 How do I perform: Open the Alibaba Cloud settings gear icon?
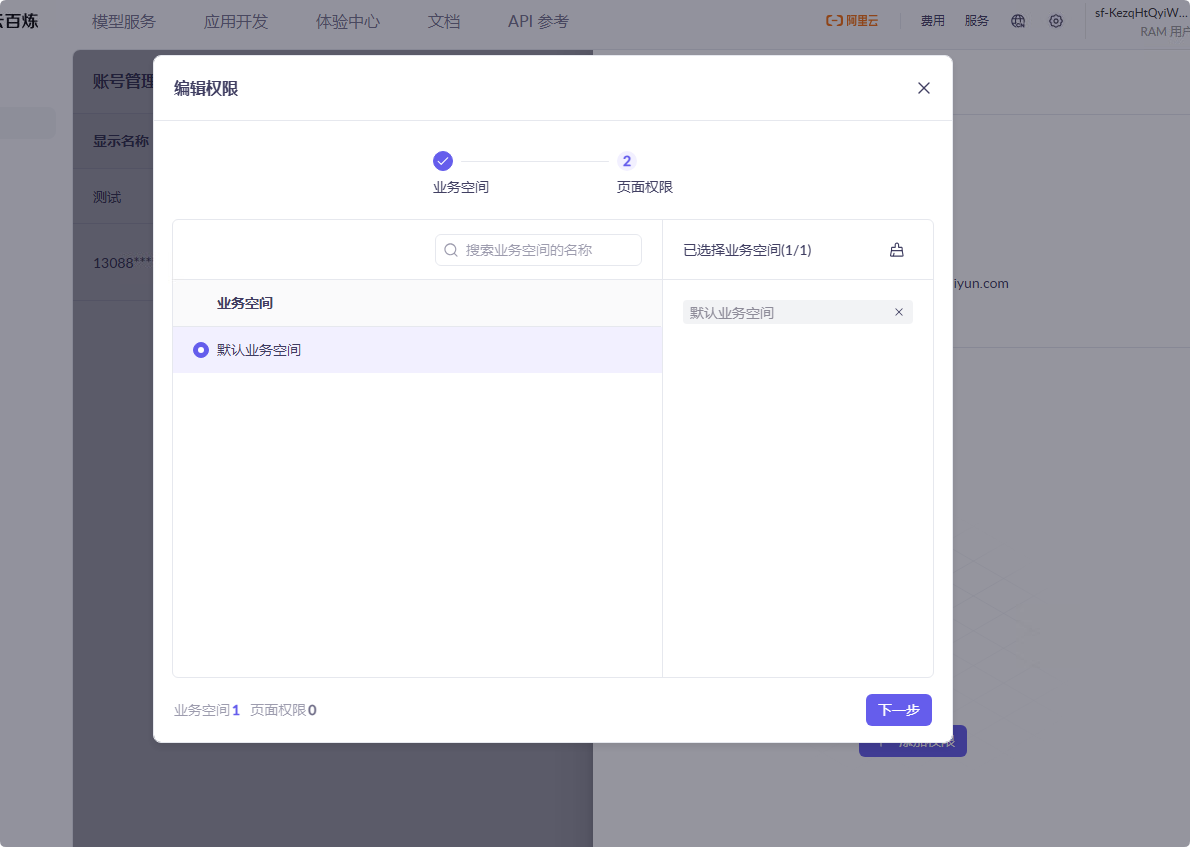pyautogui.click(x=1056, y=20)
